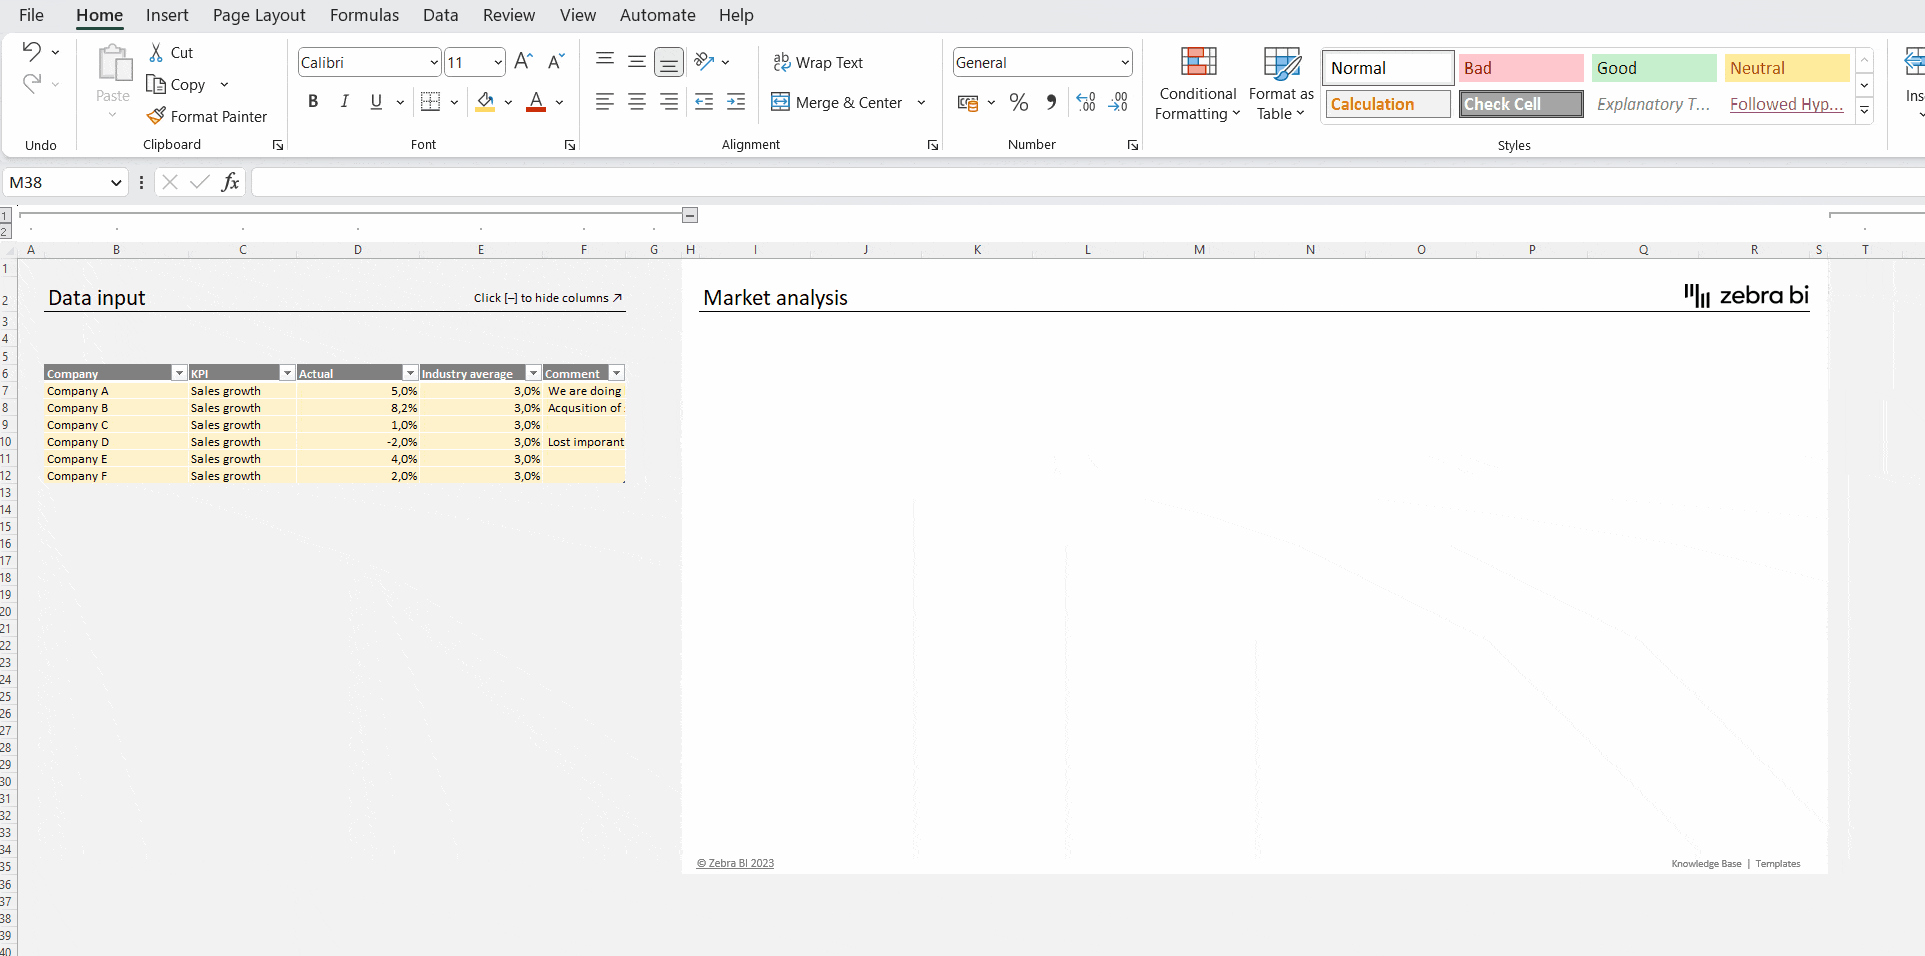1925x956 pixels.
Task: Open Conditional Formatting options
Action: (x=1197, y=83)
